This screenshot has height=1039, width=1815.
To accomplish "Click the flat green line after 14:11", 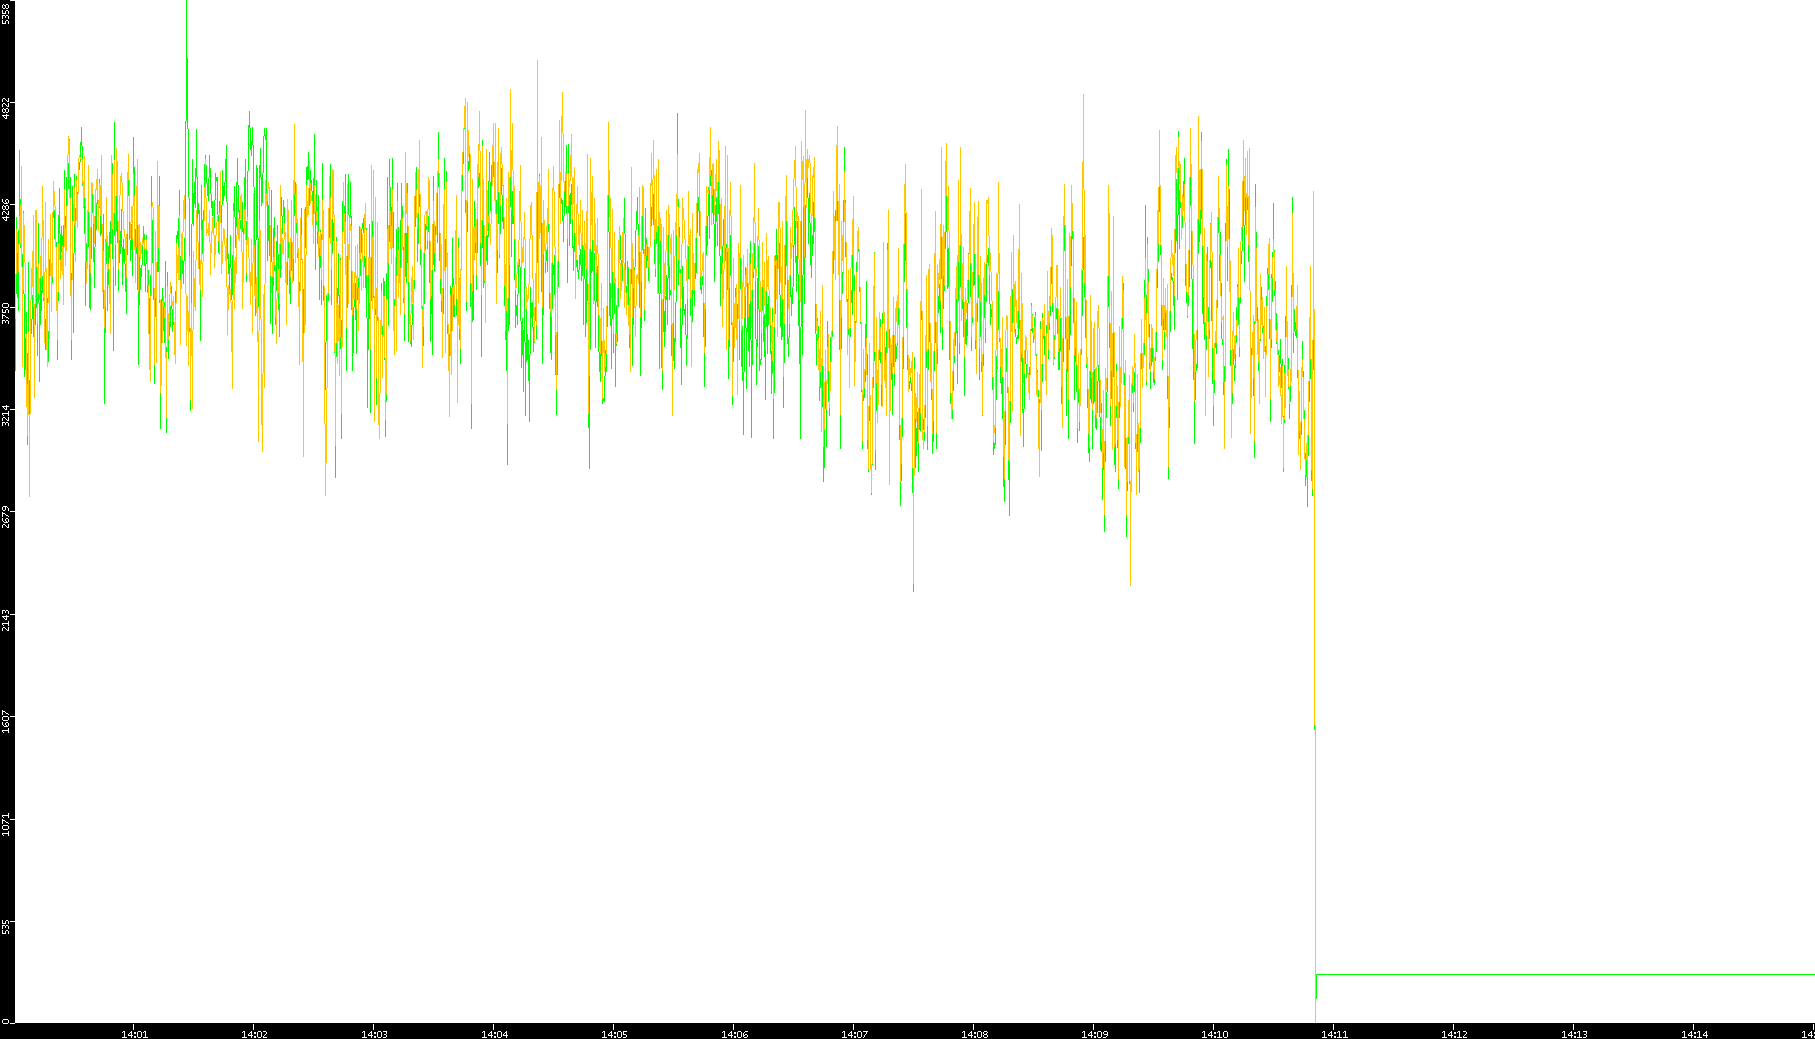I will pyautogui.click(x=1560, y=974).
